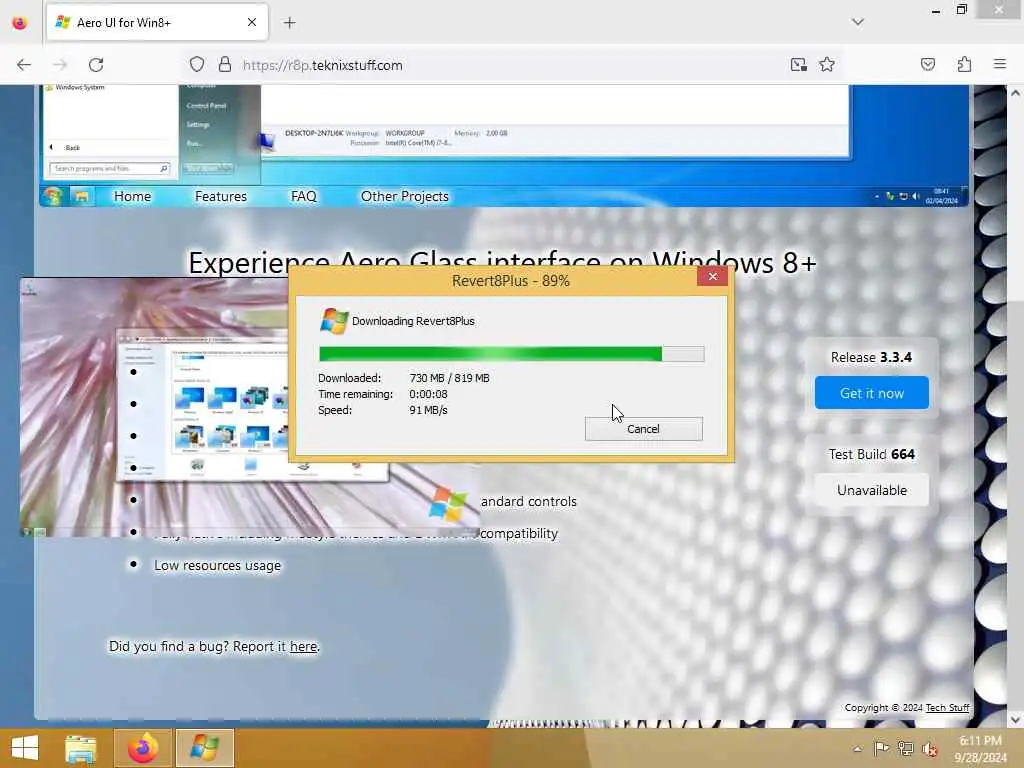
Task: Open Action Center flag icon
Action: (x=882, y=749)
